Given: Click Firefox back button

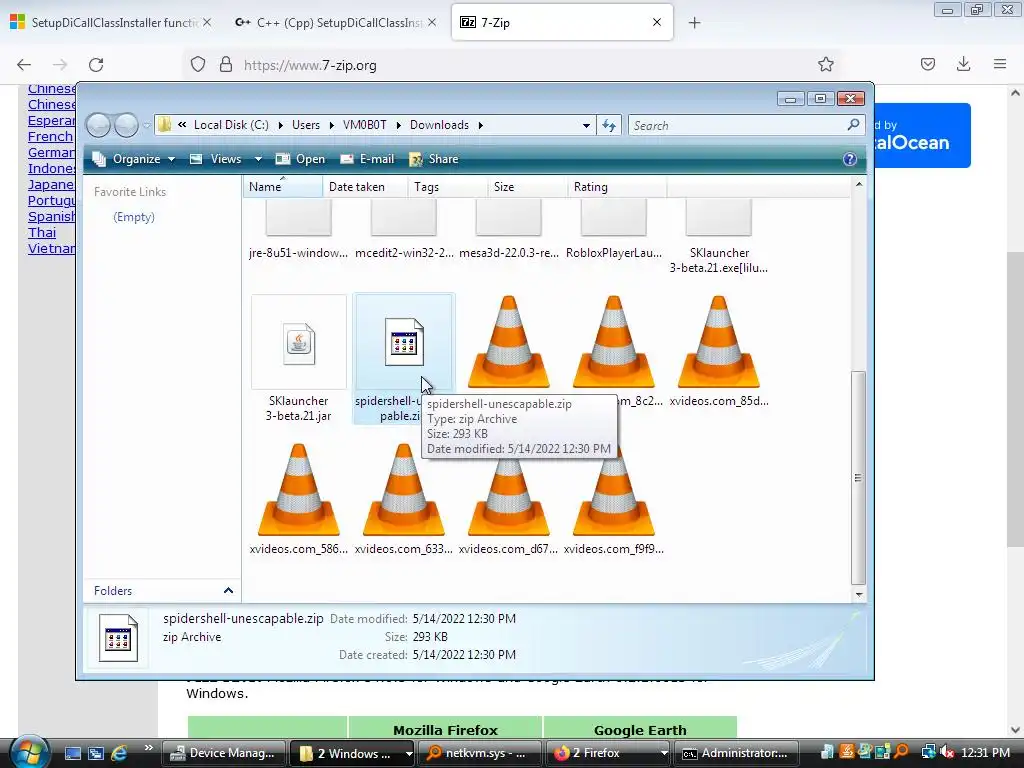Looking at the screenshot, I should pyautogui.click(x=24, y=65).
